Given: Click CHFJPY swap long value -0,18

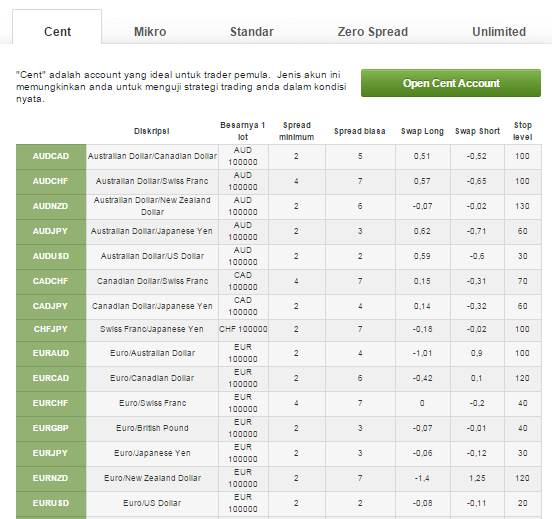Looking at the screenshot, I should coord(422,330).
